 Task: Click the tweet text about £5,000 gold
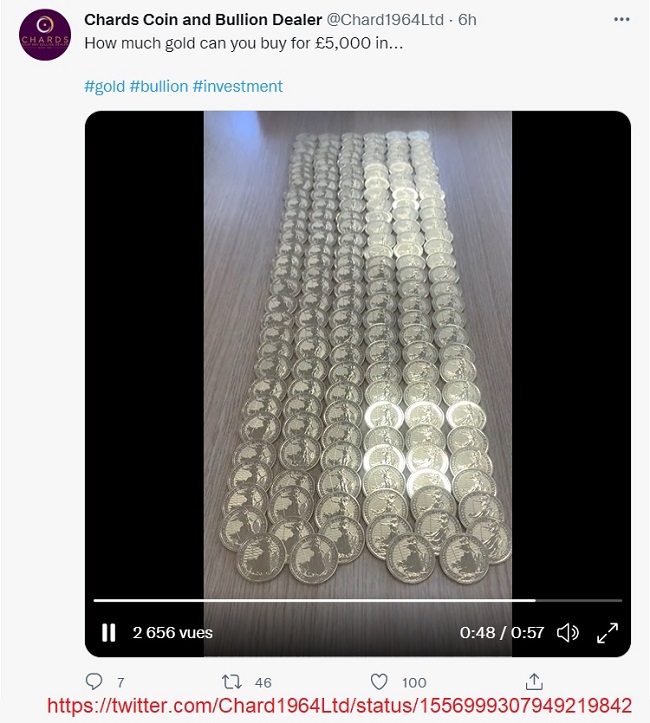(244, 43)
